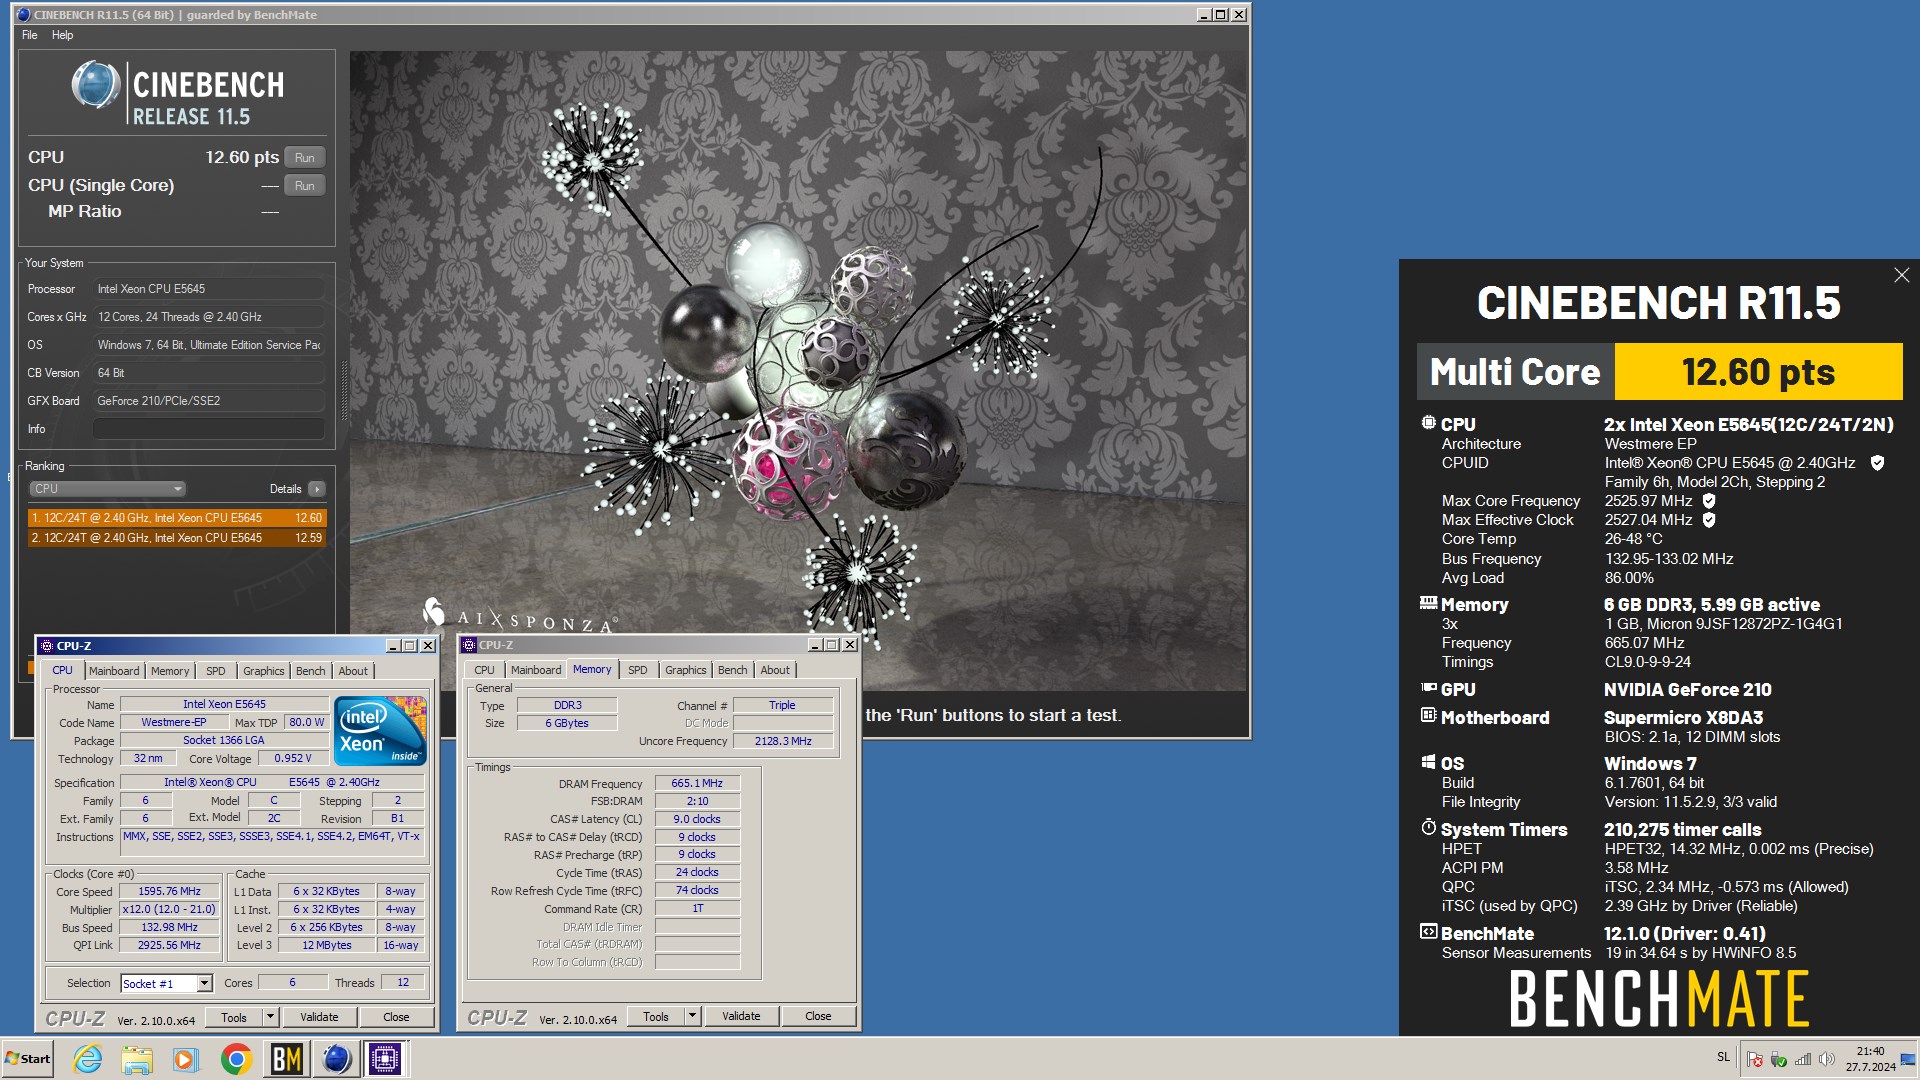
Task: Open SPD tab in left CPU-Z window
Action: tap(216, 671)
